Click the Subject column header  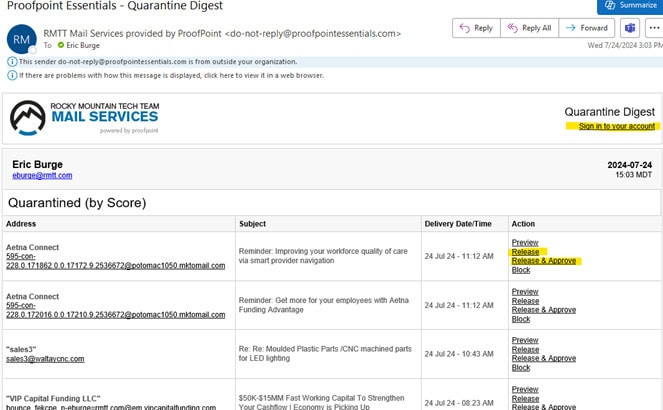click(252, 224)
